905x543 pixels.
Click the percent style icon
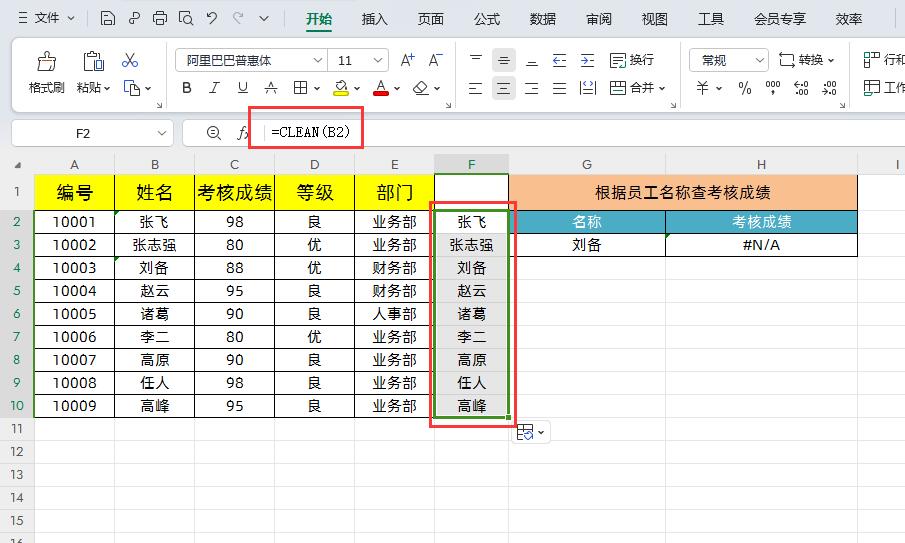745,88
